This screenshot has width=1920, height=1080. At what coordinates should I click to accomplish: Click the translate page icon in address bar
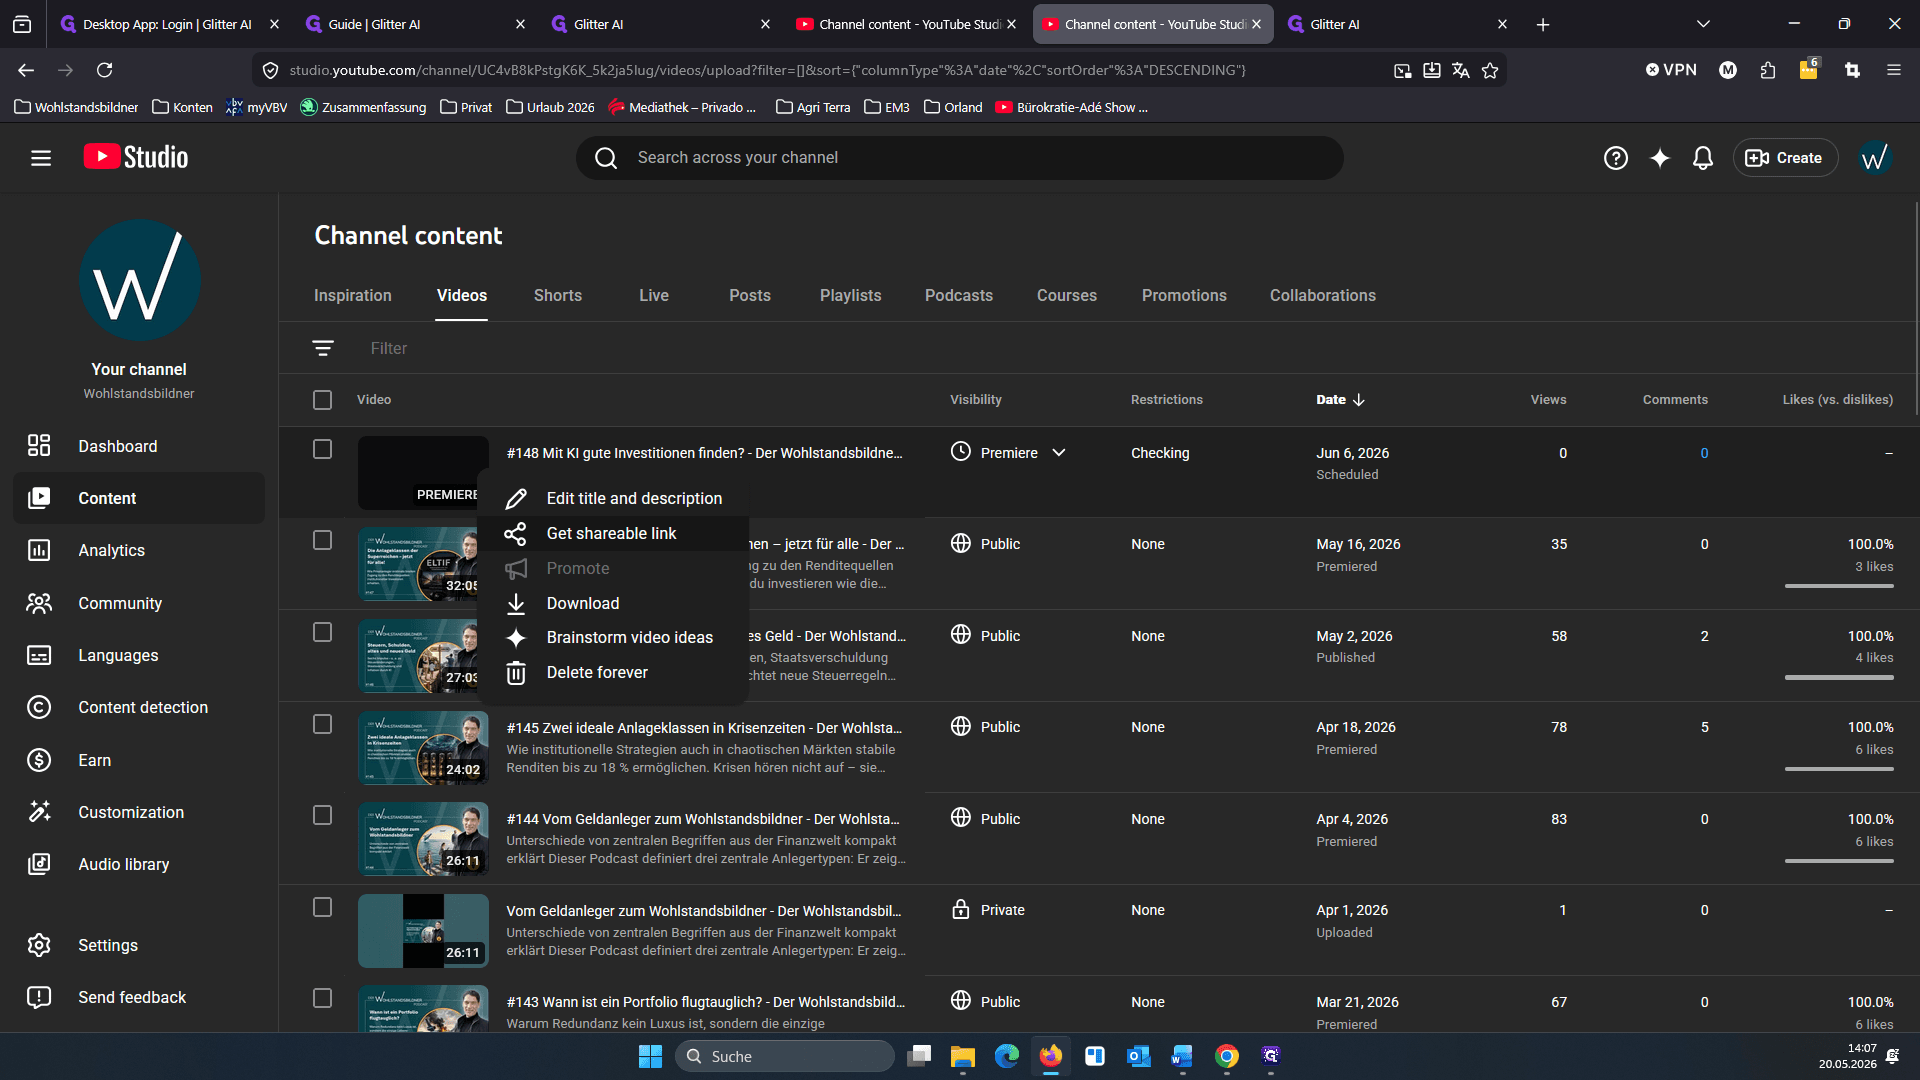(x=1461, y=70)
